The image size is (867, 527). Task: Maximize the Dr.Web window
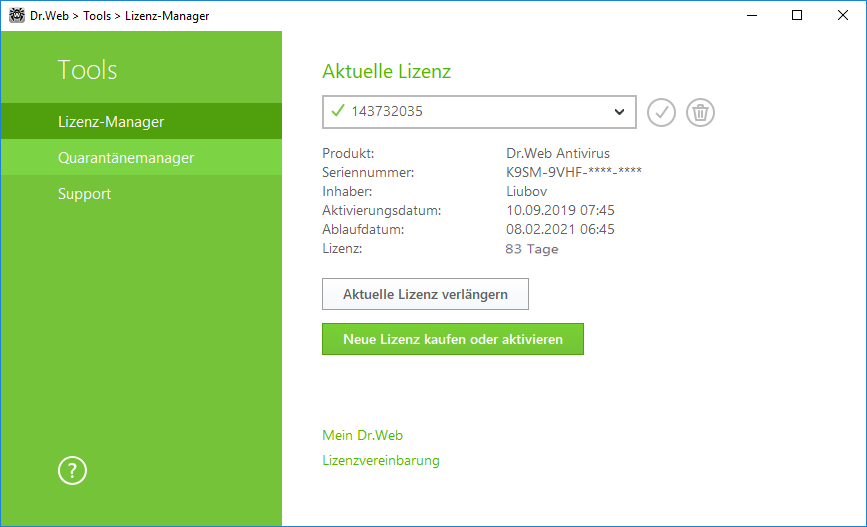797,15
